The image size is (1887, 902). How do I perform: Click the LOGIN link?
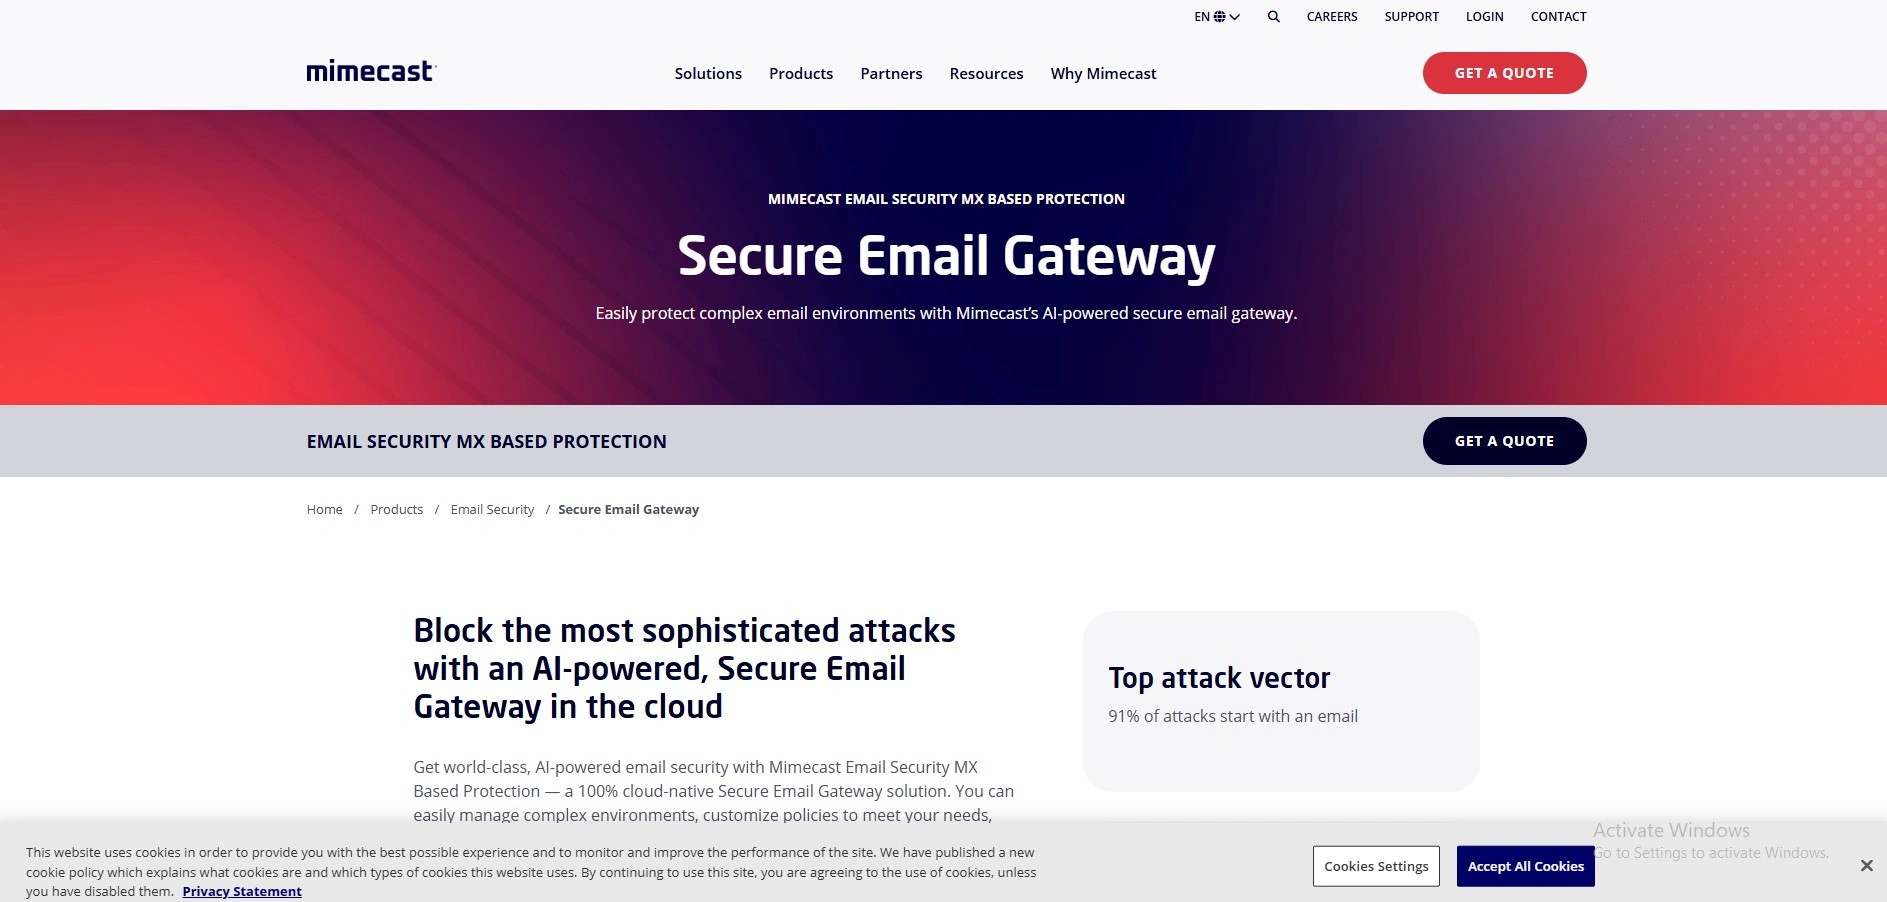point(1484,16)
